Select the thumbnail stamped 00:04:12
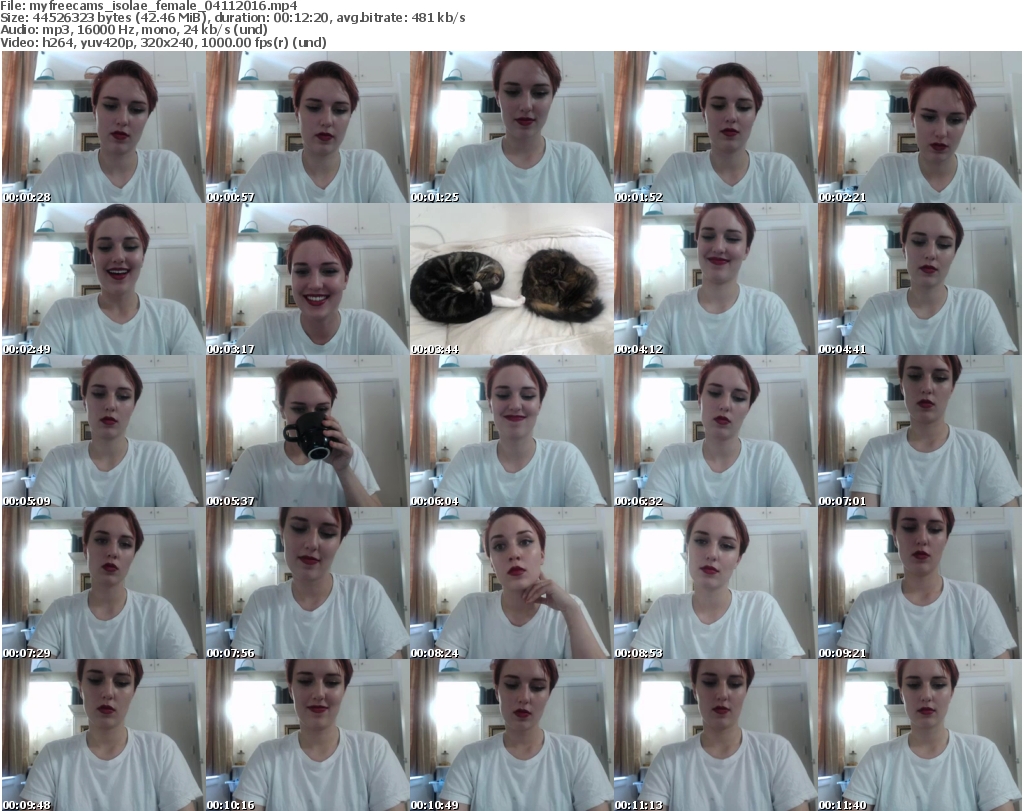The width and height of the screenshot is (1024, 811). pyautogui.click(x=715, y=279)
